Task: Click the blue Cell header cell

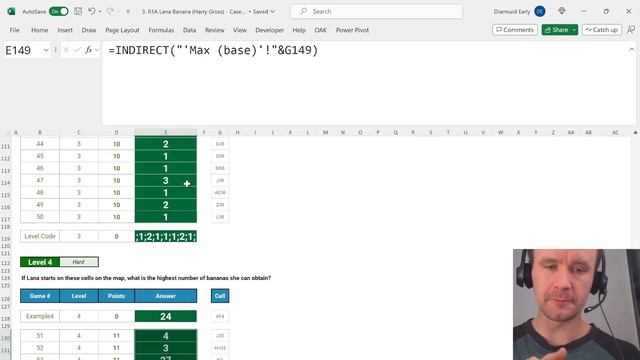Action: (220, 296)
